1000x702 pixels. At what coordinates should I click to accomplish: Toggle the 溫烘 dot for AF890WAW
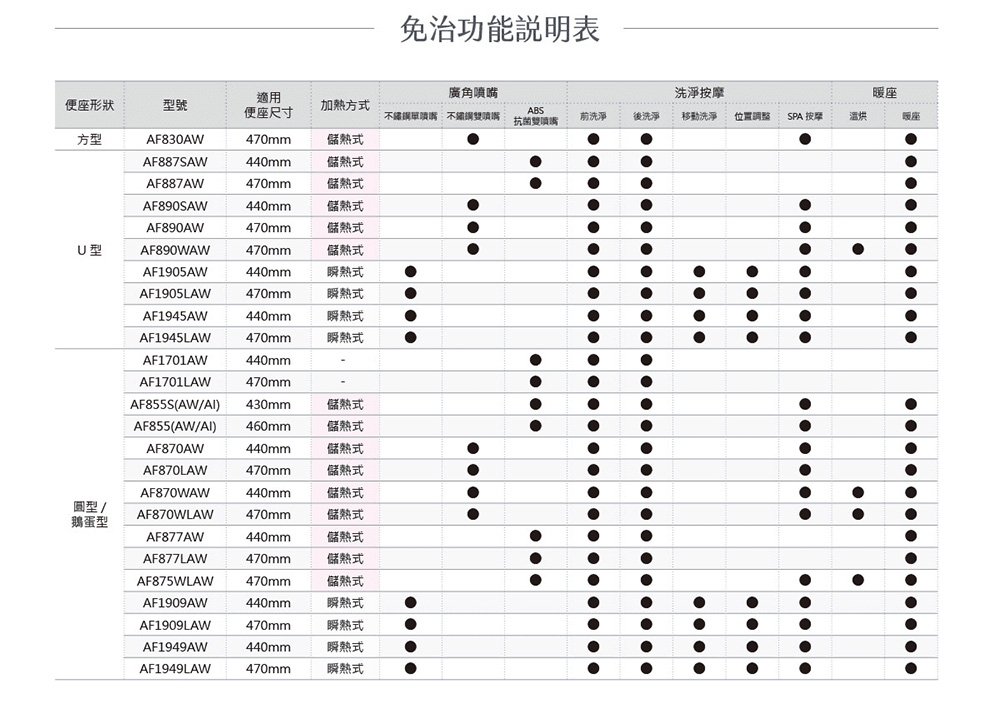[x=858, y=249]
